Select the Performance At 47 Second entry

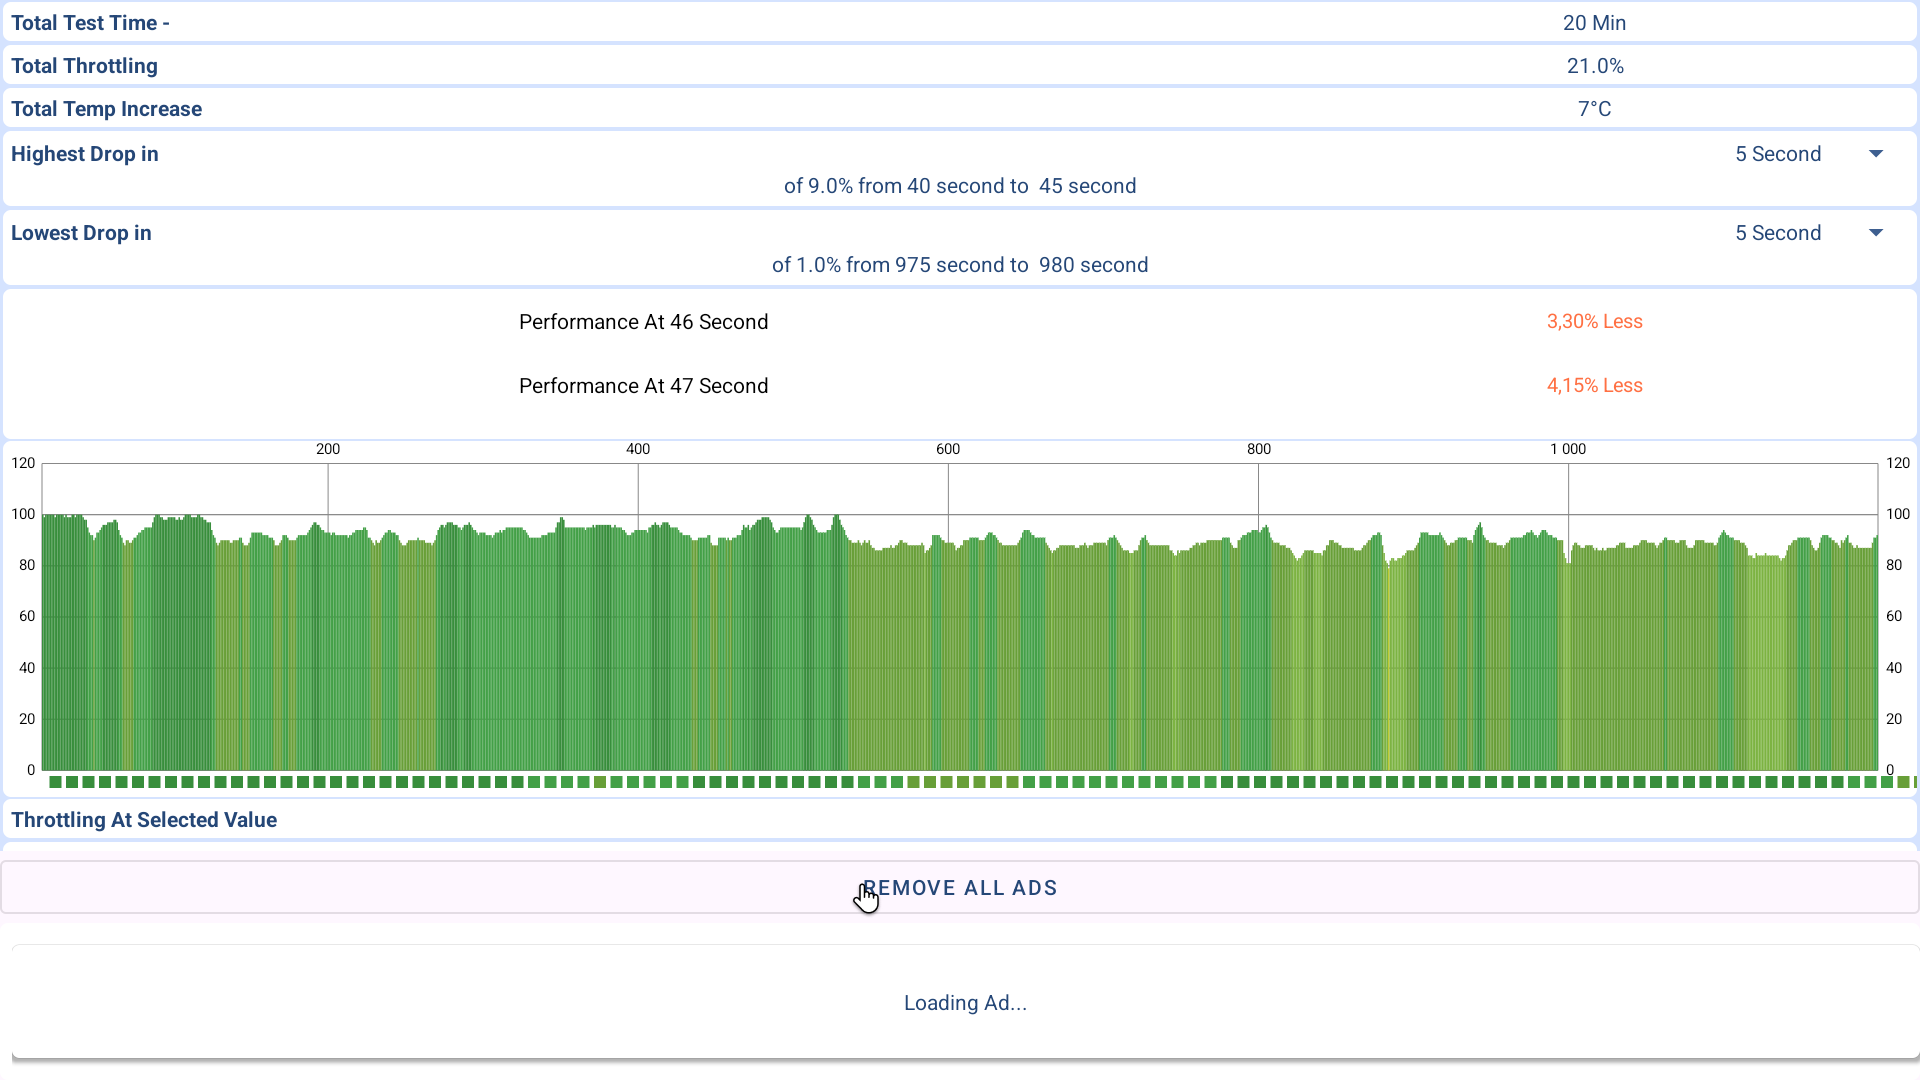click(x=643, y=386)
